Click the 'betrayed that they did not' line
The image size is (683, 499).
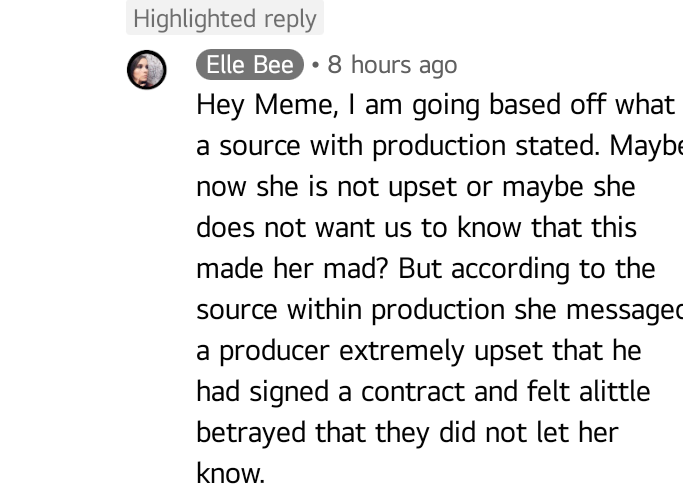[x=407, y=433]
